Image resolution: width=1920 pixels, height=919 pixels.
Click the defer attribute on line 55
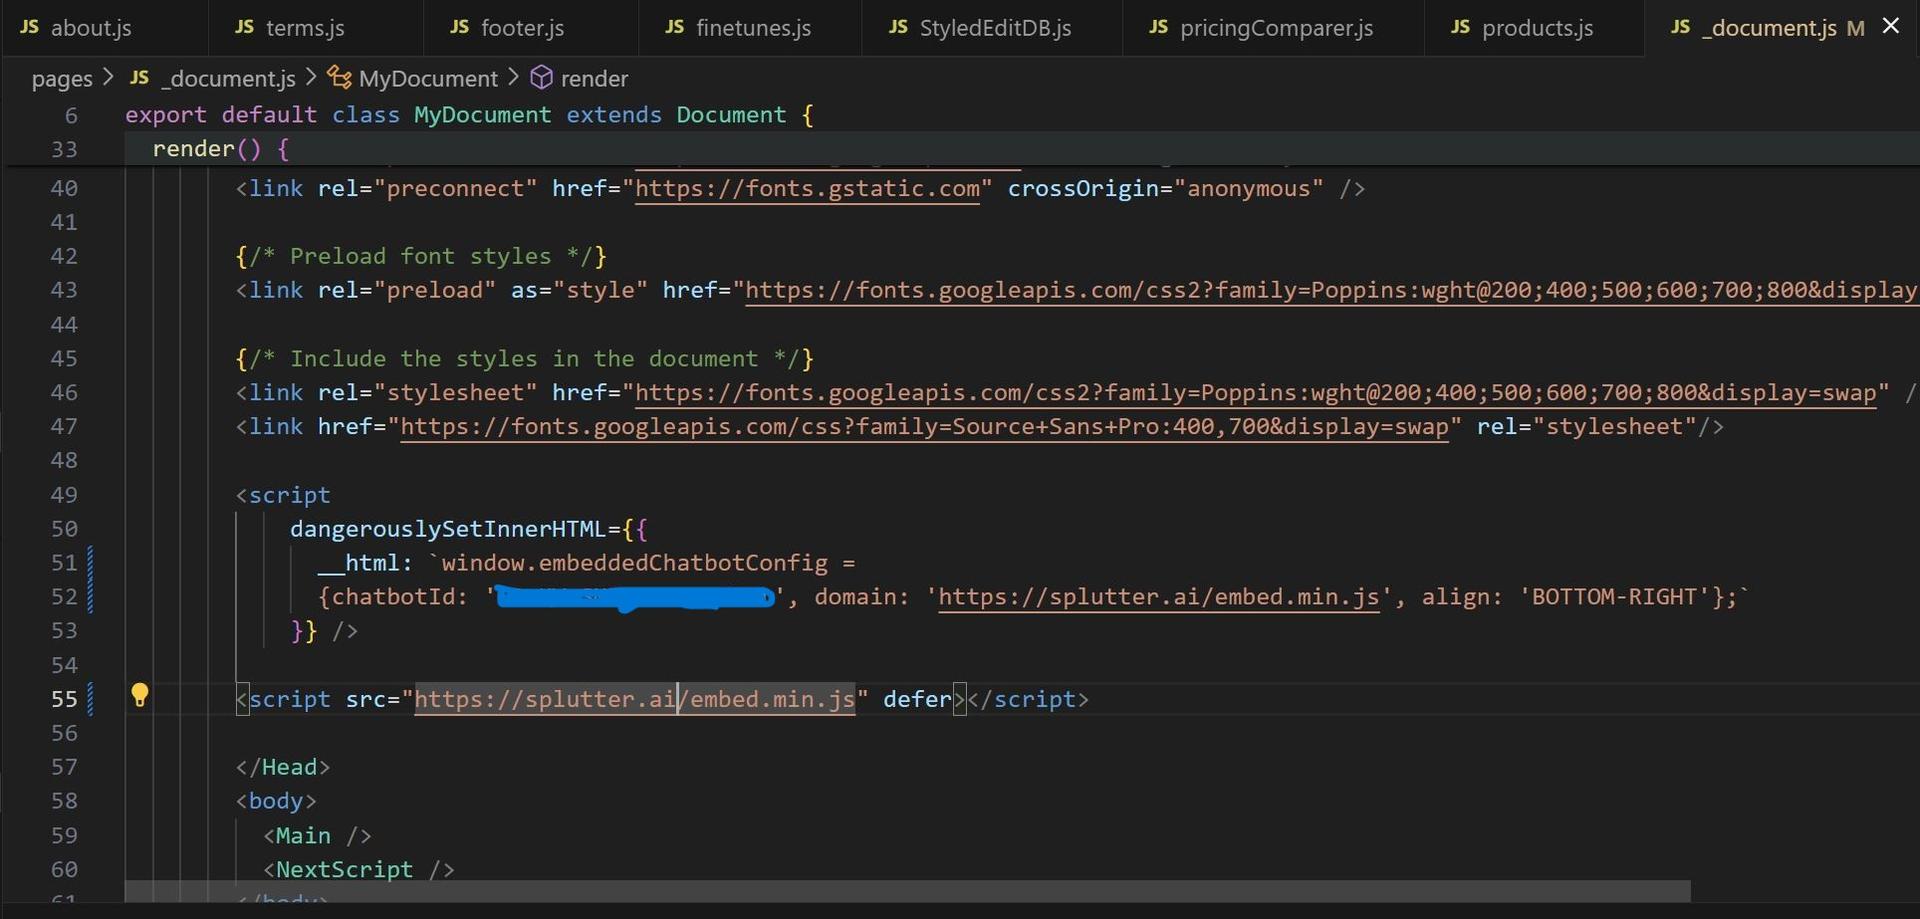click(917, 699)
